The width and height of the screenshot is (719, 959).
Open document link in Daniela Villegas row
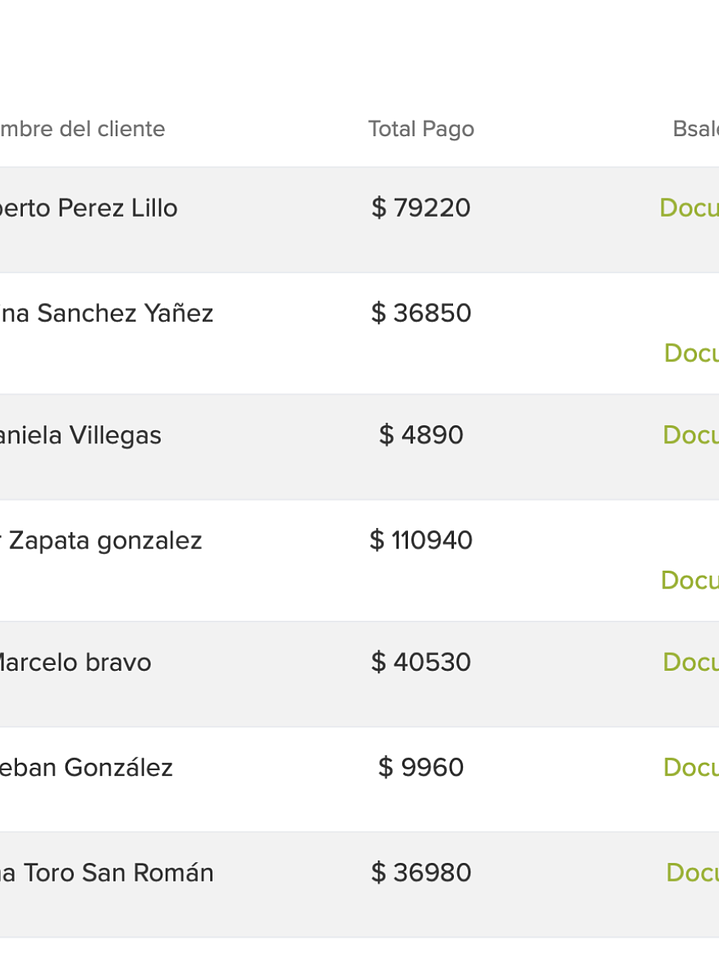click(x=691, y=435)
